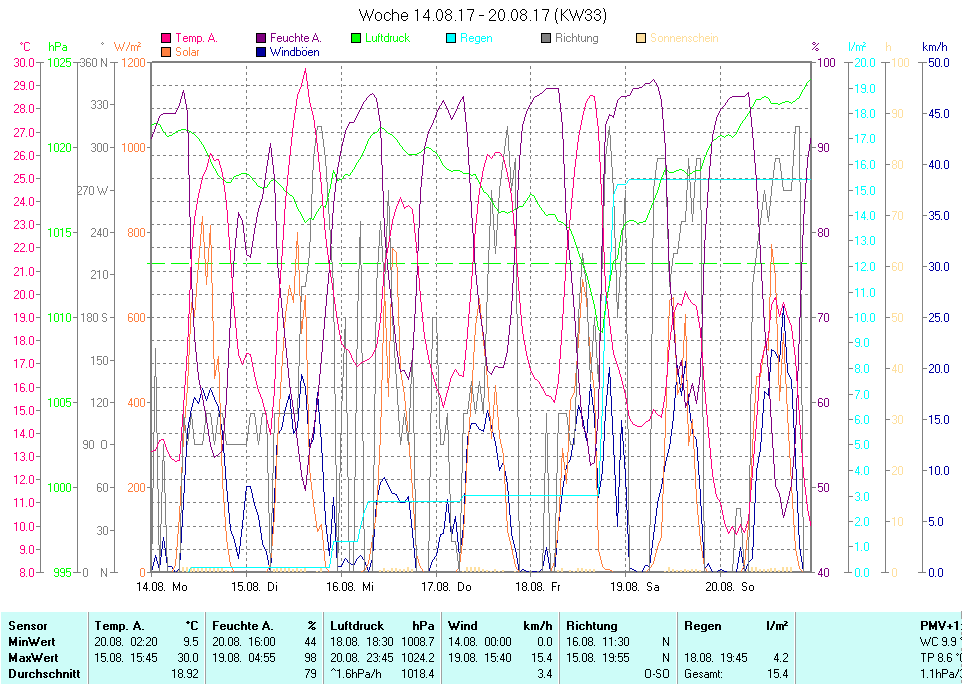The height and width of the screenshot is (684, 962).
Task: Click the minimum temperature value '9.5'
Action: tap(191, 642)
